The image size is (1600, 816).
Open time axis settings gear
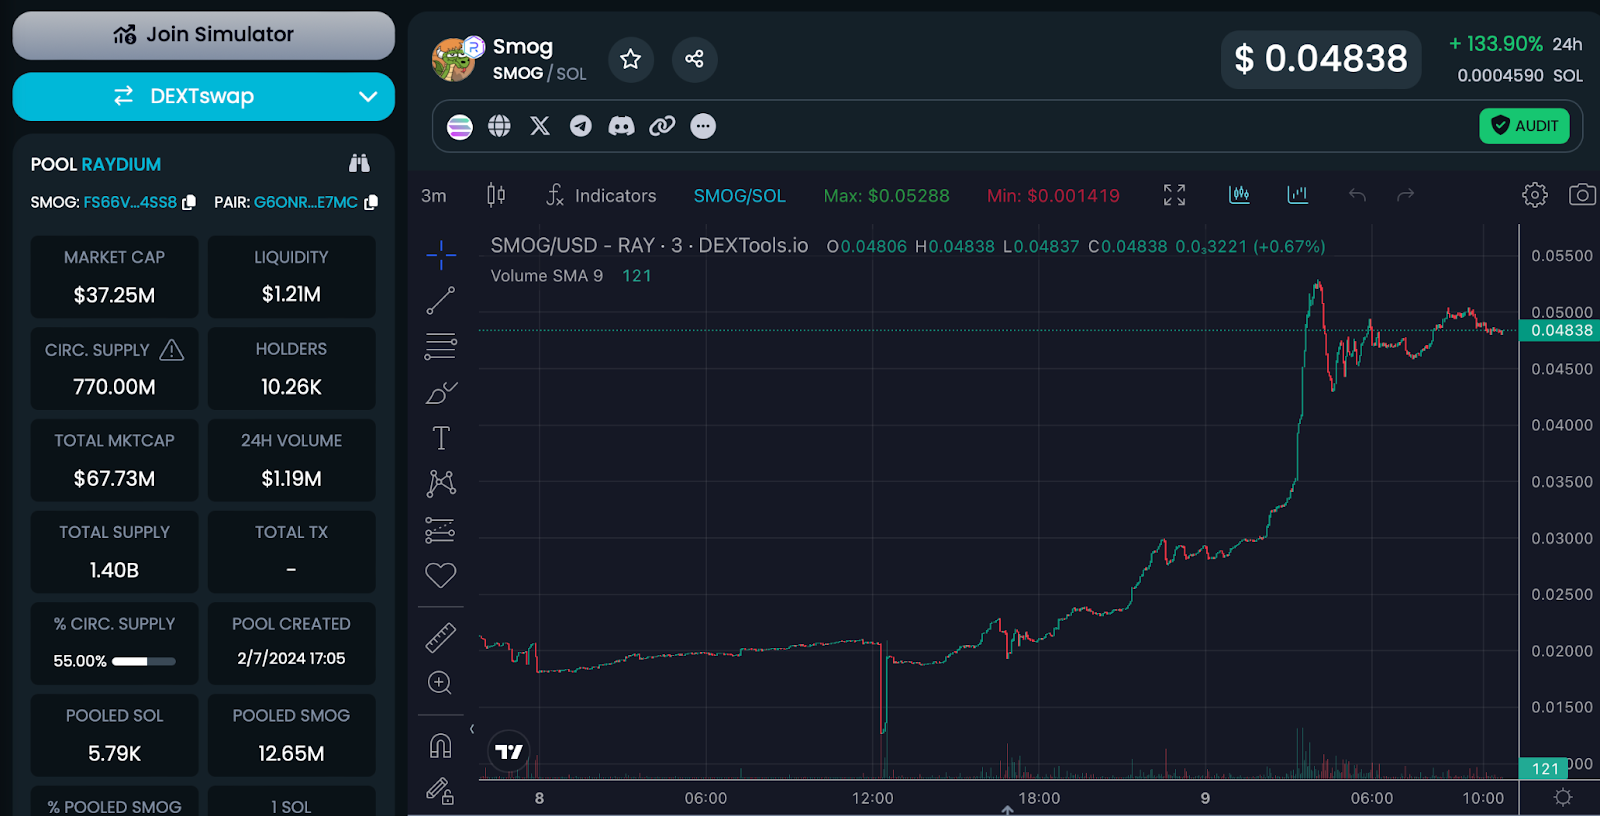click(x=1563, y=797)
